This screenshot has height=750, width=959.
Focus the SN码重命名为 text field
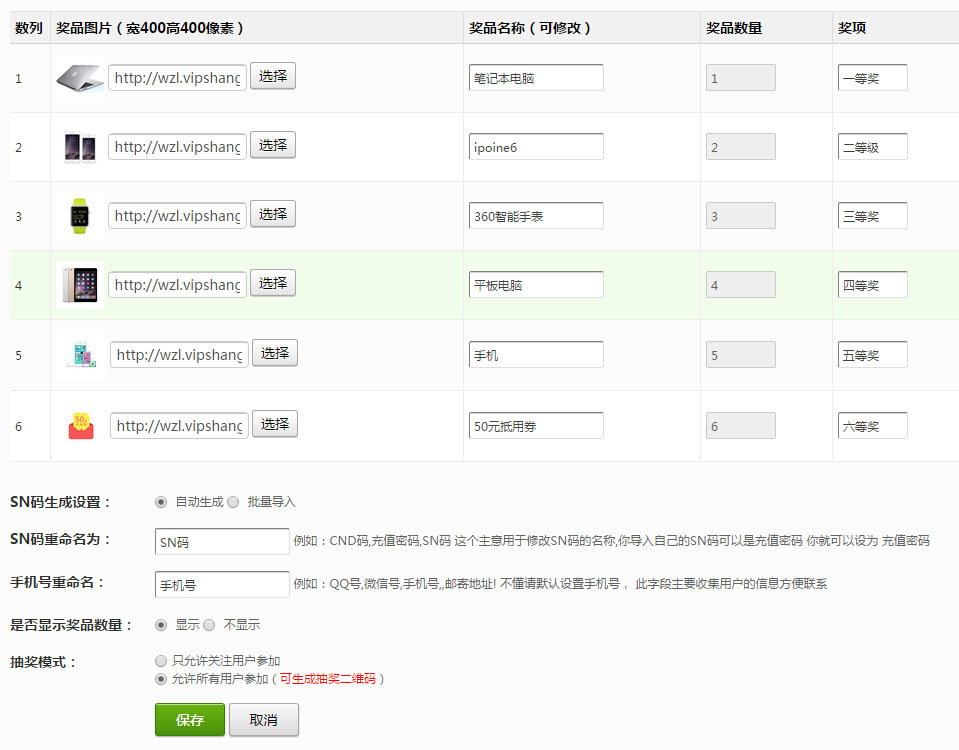(222, 542)
